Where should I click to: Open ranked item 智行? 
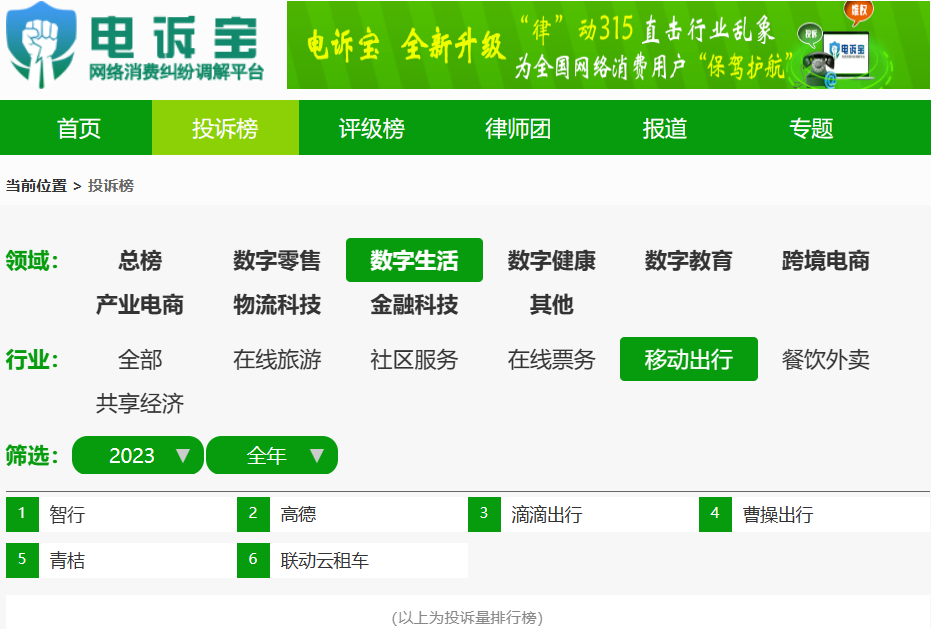(x=67, y=514)
